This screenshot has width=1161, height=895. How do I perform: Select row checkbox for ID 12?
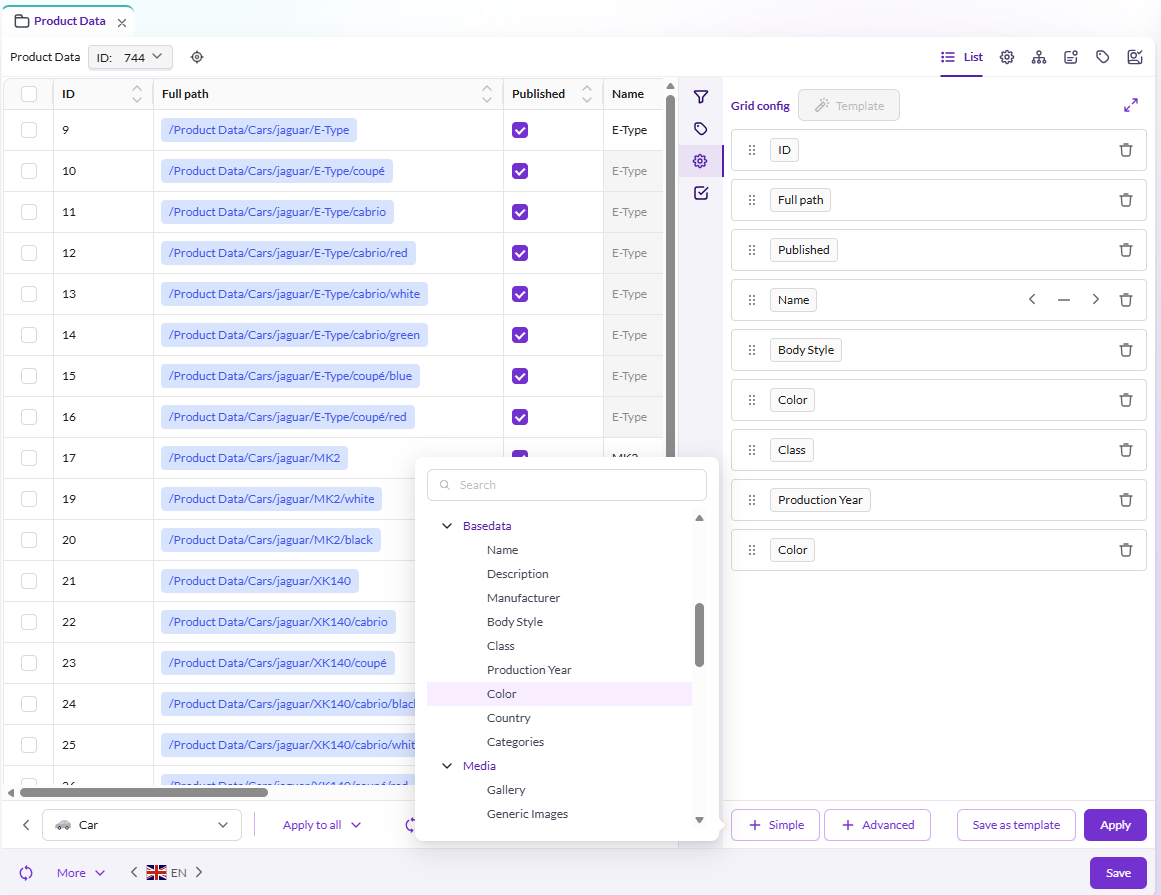point(29,253)
